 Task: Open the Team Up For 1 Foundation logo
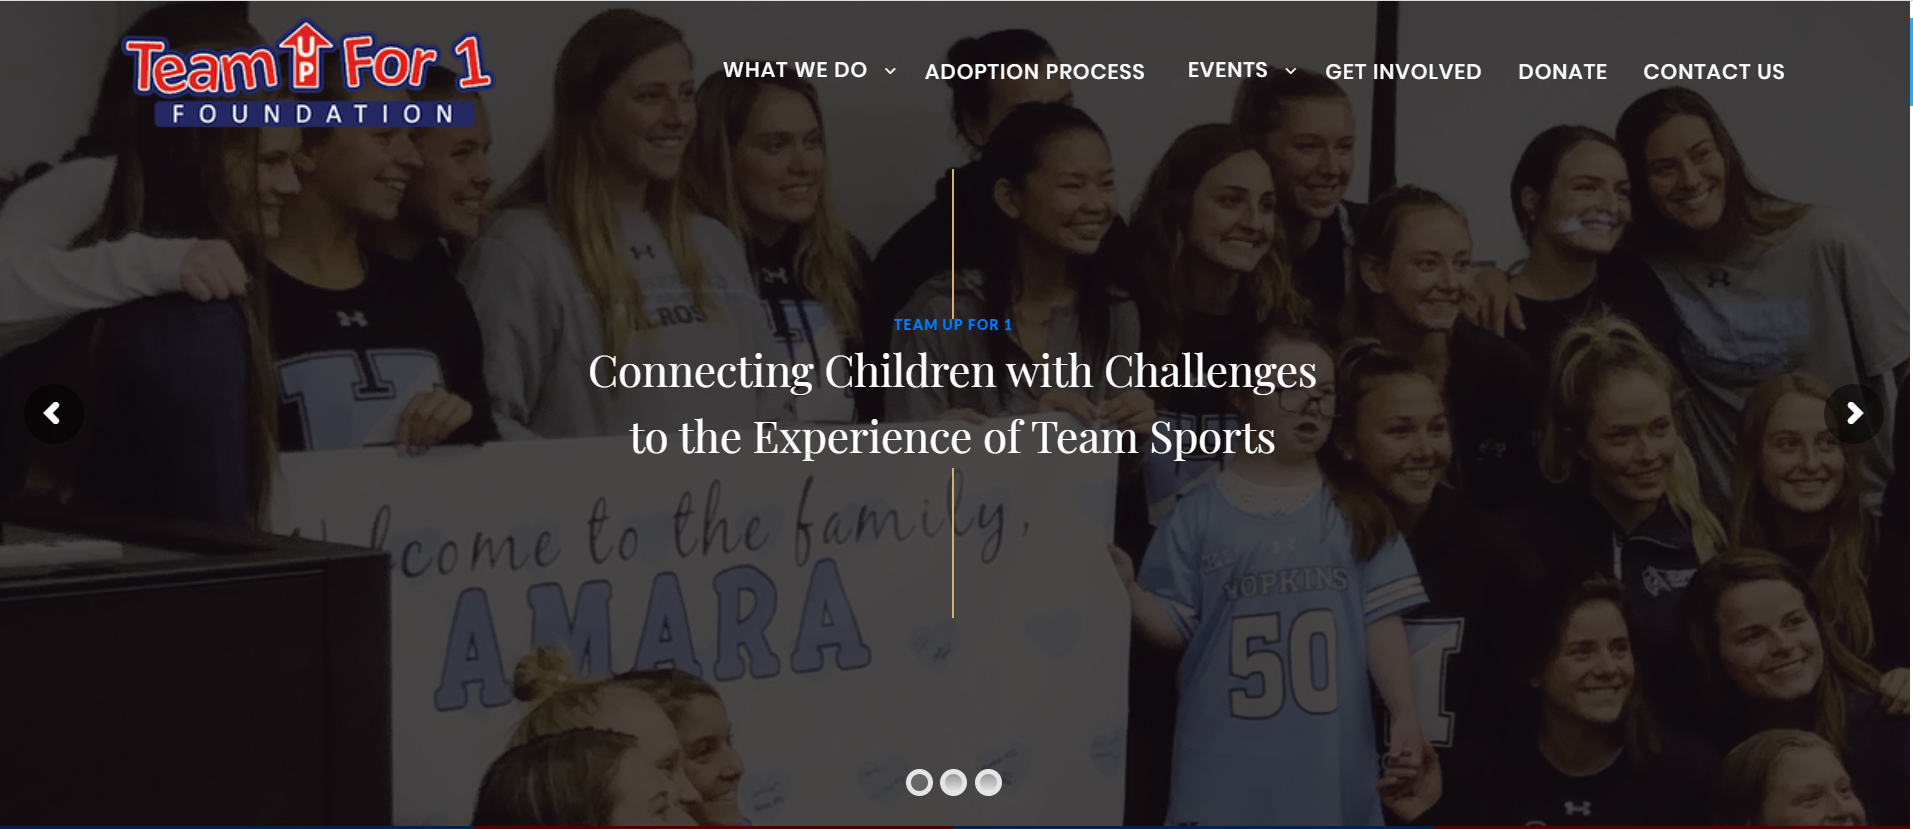[x=308, y=76]
